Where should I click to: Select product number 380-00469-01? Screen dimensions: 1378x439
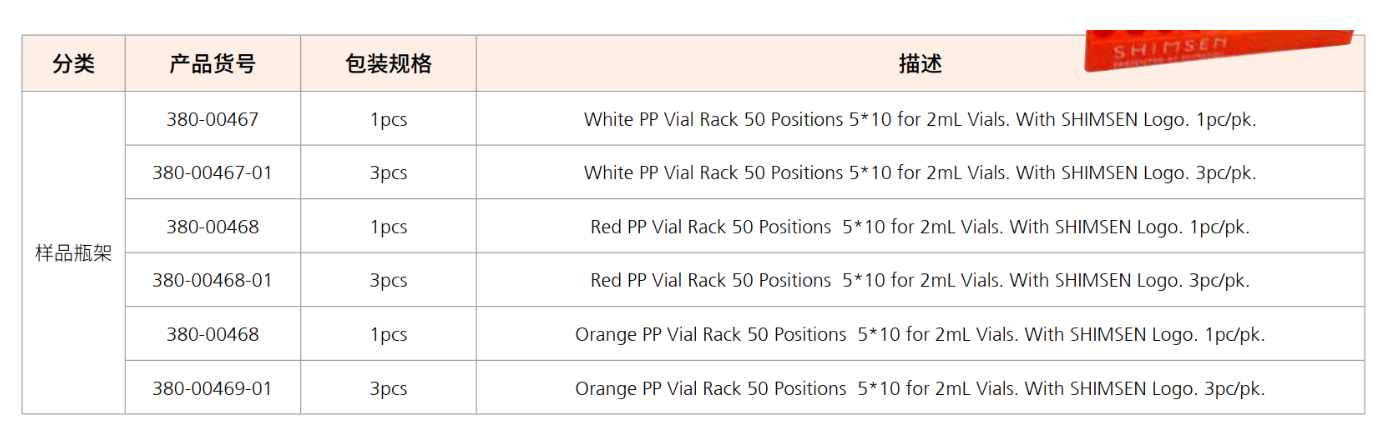point(212,388)
